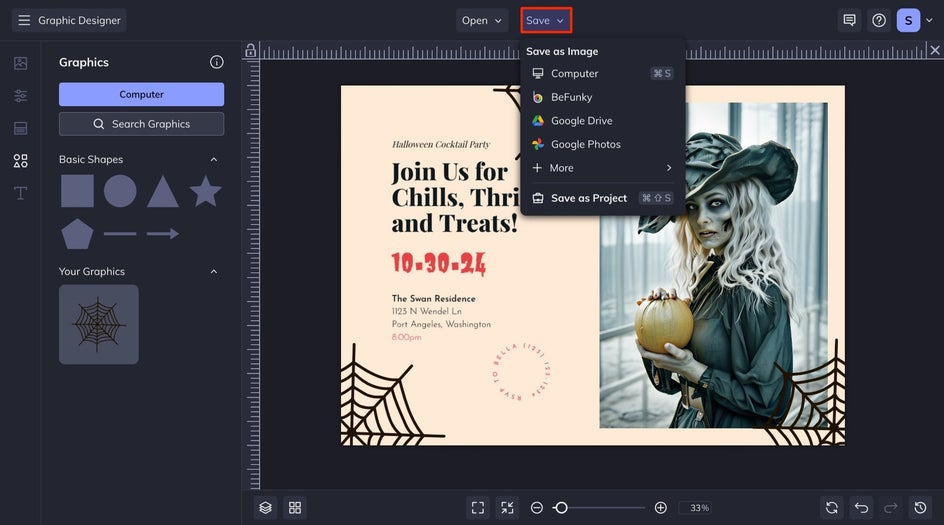Image resolution: width=944 pixels, height=525 pixels.
Task: Adjust the zoom slider handle
Action: click(561, 508)
